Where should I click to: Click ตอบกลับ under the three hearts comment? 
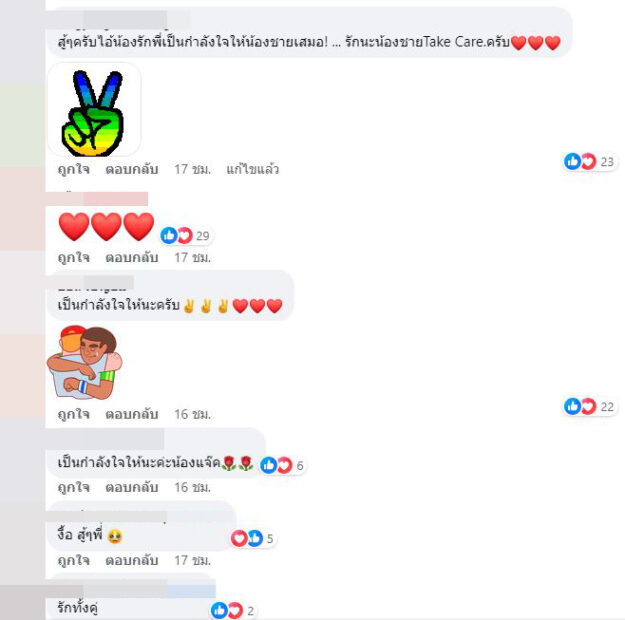tap(132, 258)
